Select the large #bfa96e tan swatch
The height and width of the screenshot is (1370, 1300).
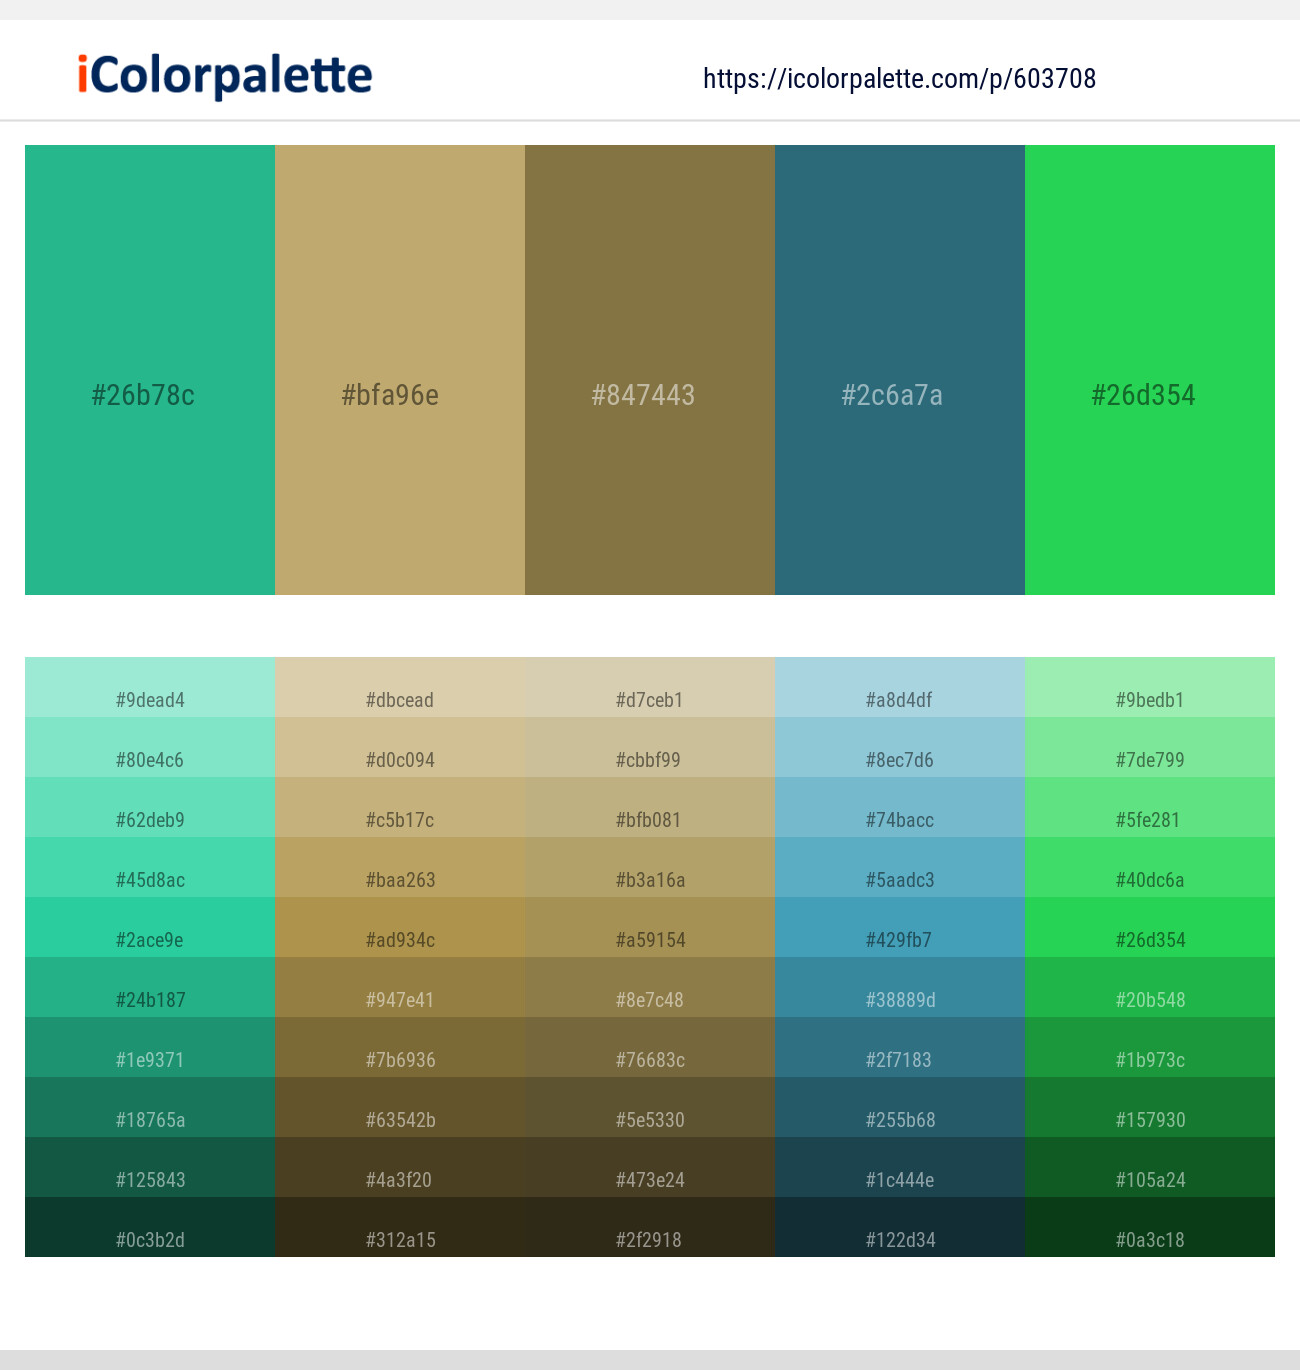click(400, 370)
